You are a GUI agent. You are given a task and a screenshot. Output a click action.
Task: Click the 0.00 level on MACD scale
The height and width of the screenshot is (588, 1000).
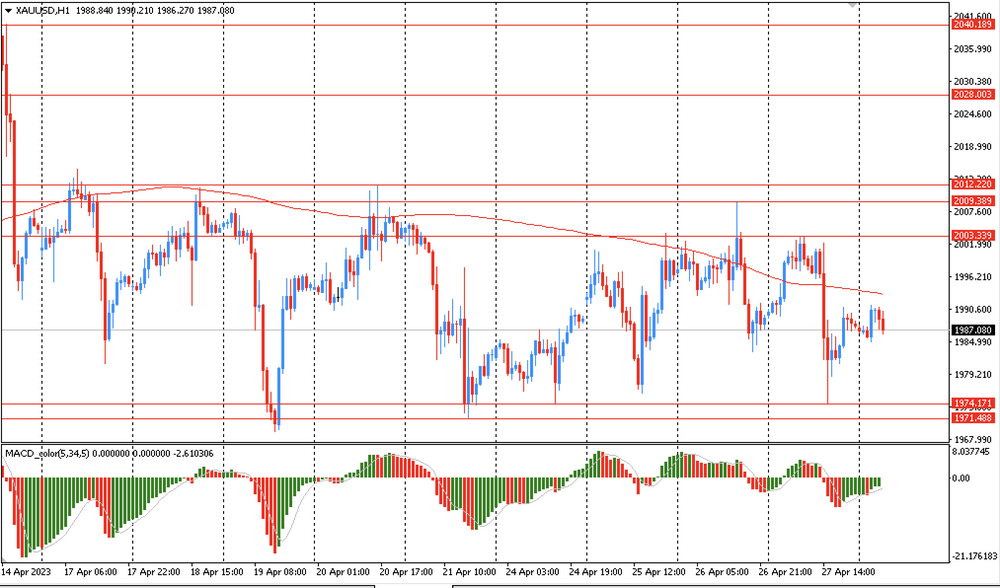[x=961, y=478]
